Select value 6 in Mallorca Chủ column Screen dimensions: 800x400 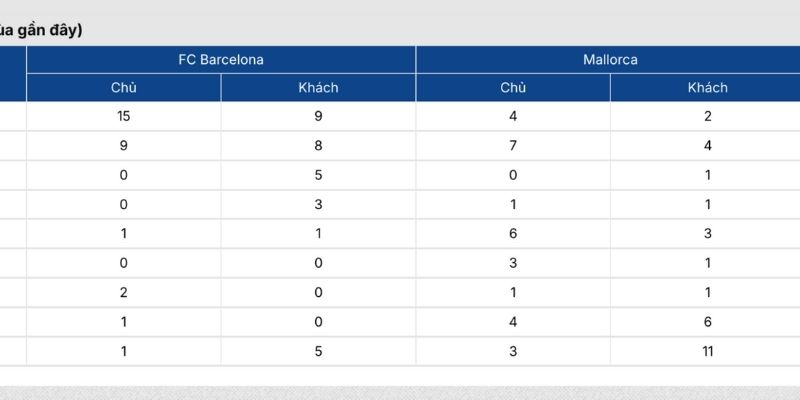[x=513, y=233]
